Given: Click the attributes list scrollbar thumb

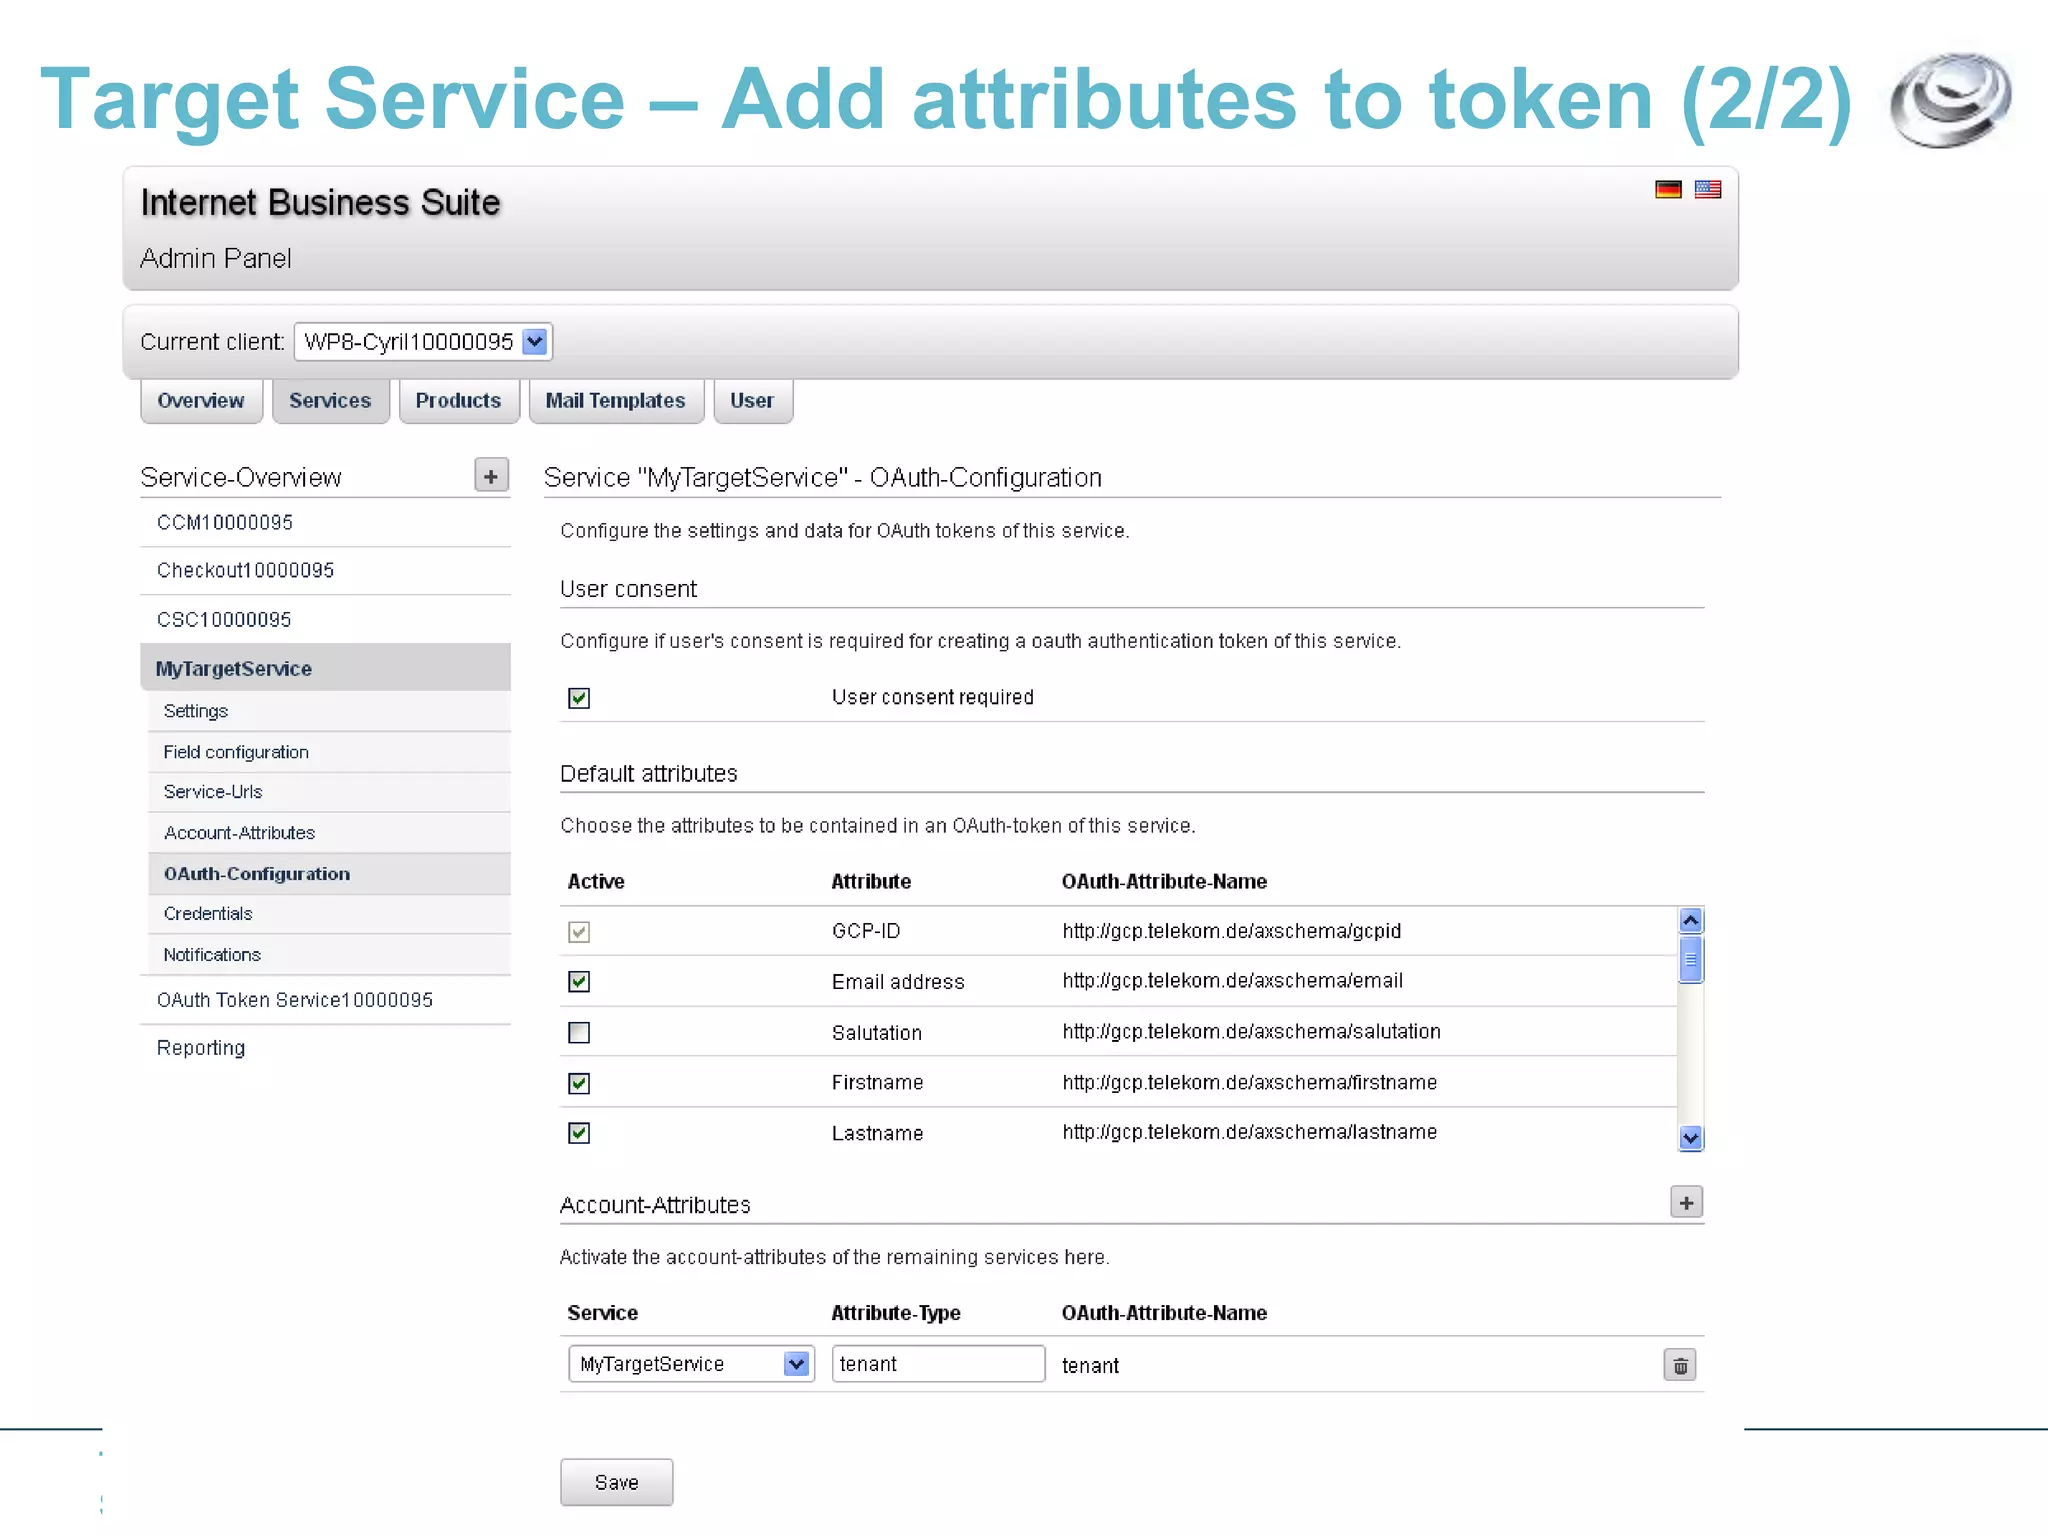Looking at the screenshot, I should coord(1690,960).
